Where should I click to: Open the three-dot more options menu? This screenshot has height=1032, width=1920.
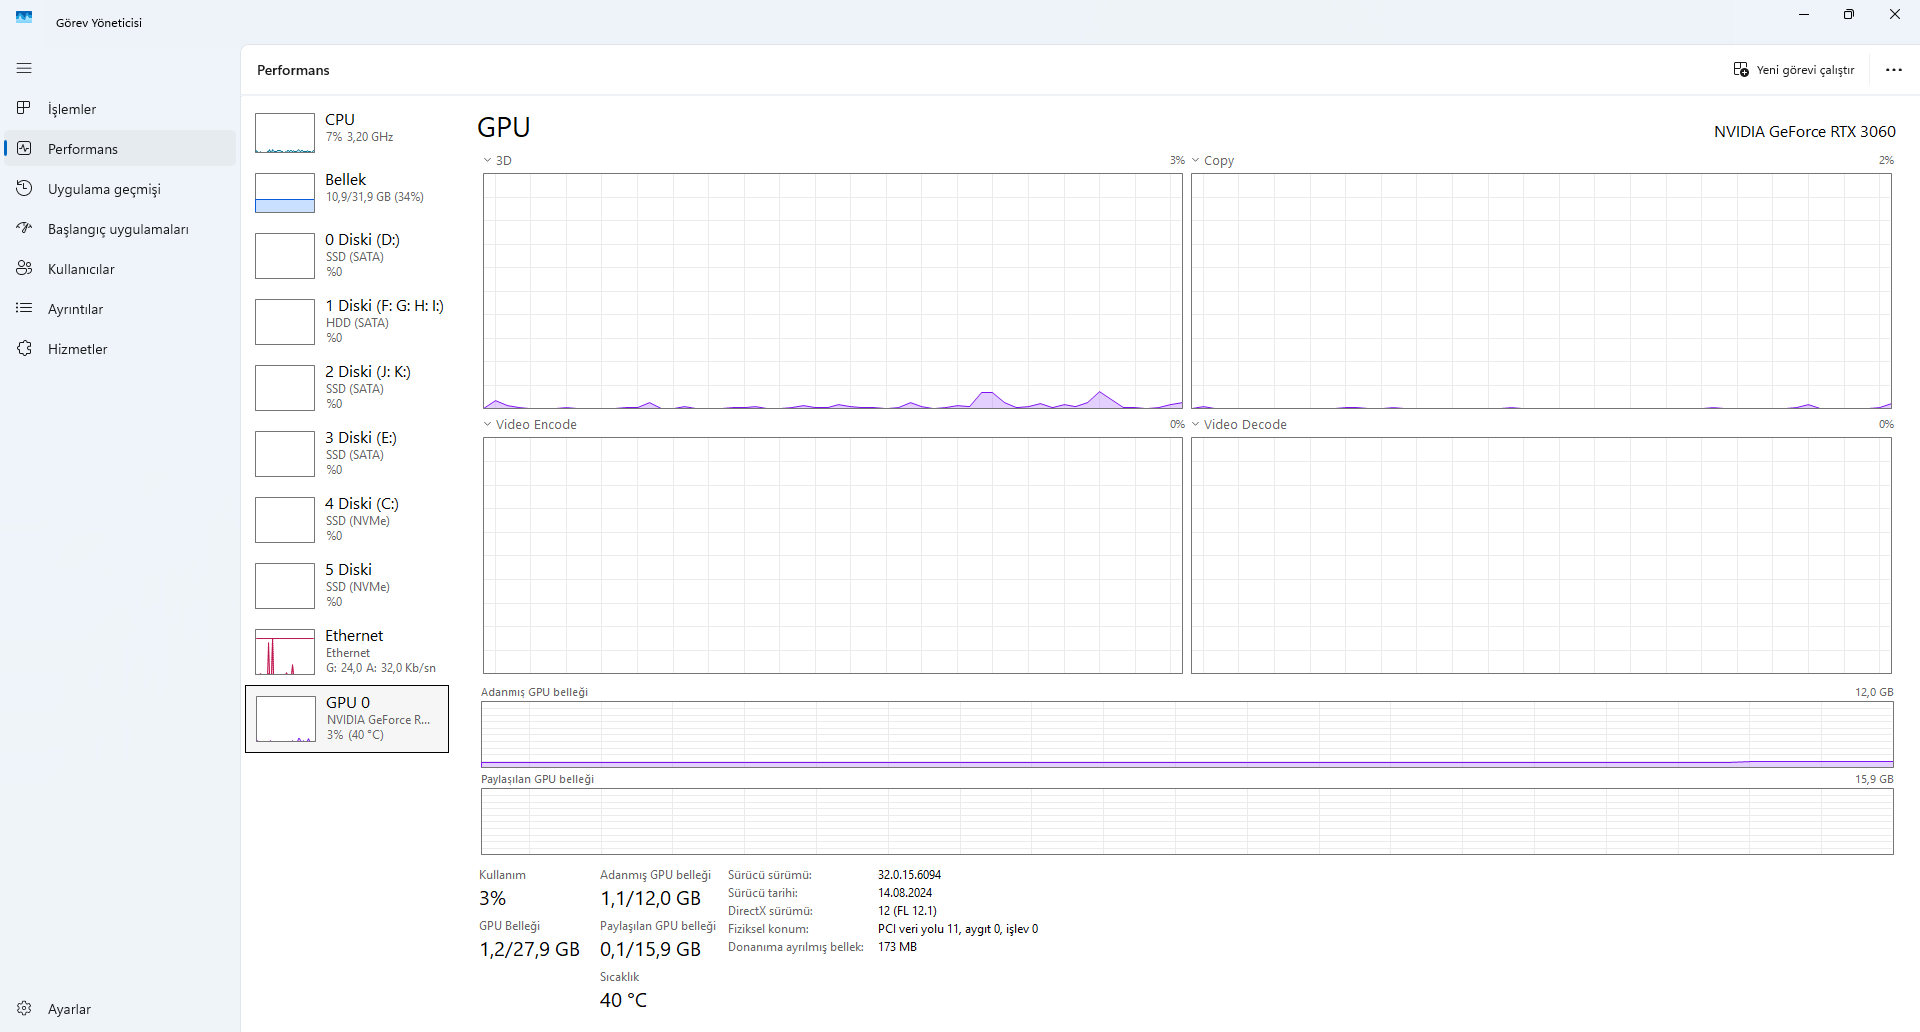[1893, 70]
